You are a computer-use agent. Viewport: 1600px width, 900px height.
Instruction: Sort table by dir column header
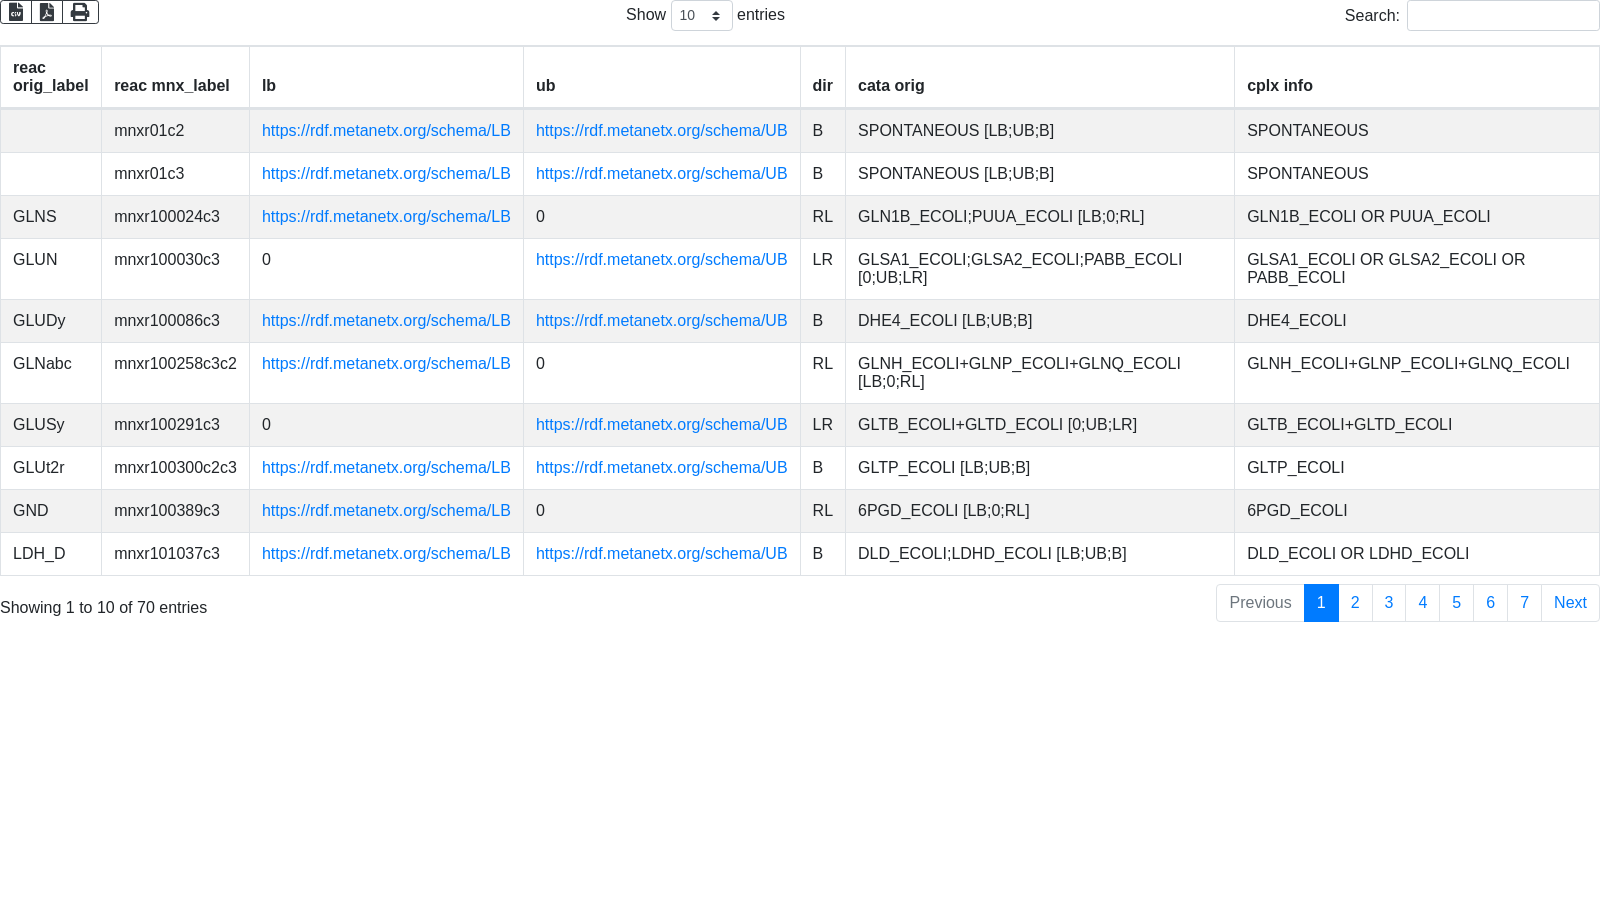tap(822, 86)
